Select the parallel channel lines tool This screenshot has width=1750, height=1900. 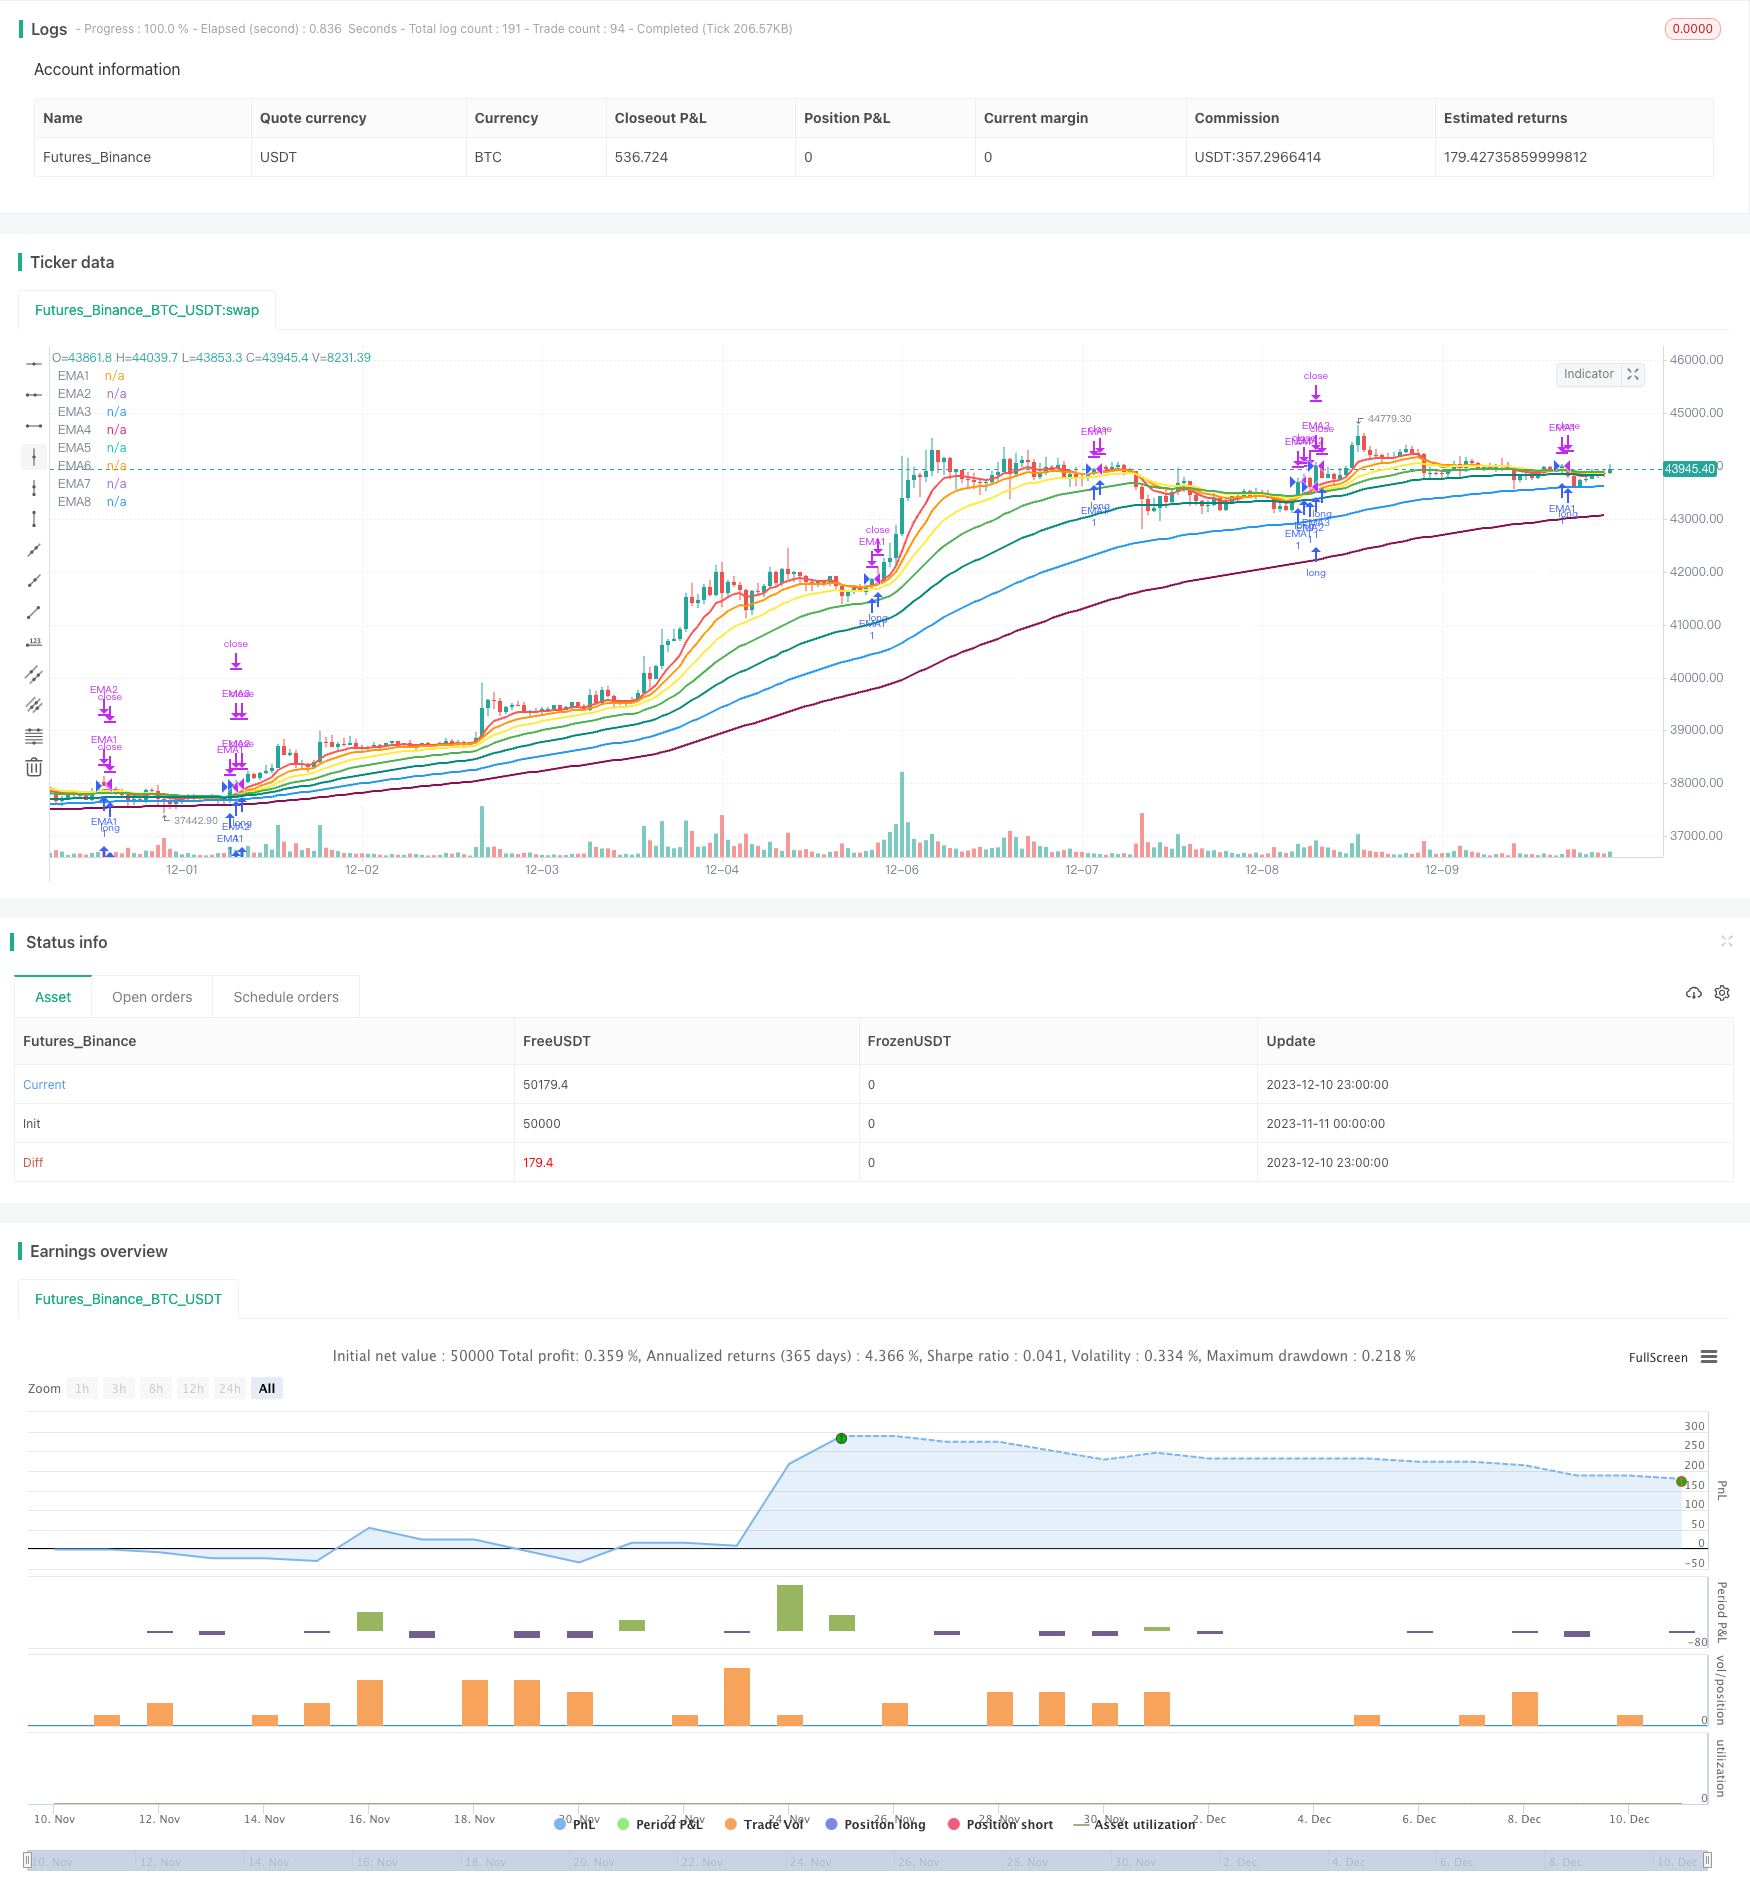[34, 674]
